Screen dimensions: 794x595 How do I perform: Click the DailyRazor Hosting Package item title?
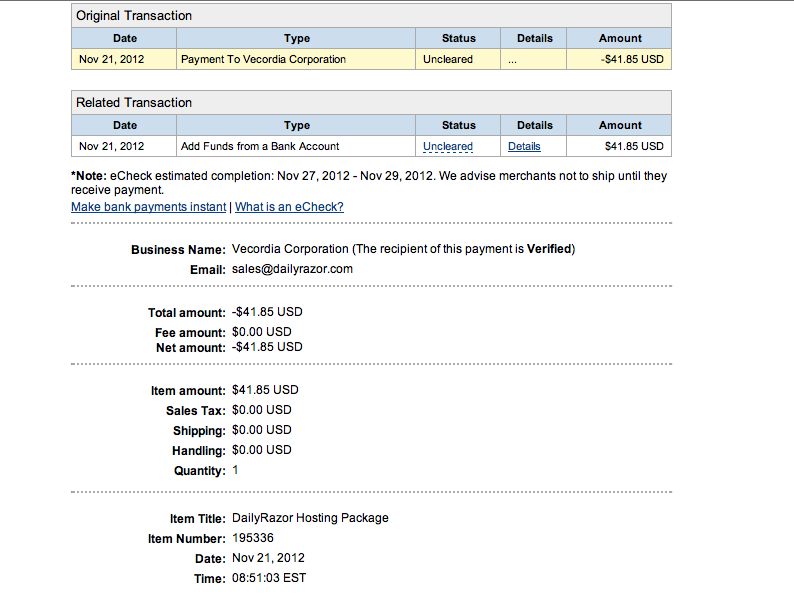[310, 518]
